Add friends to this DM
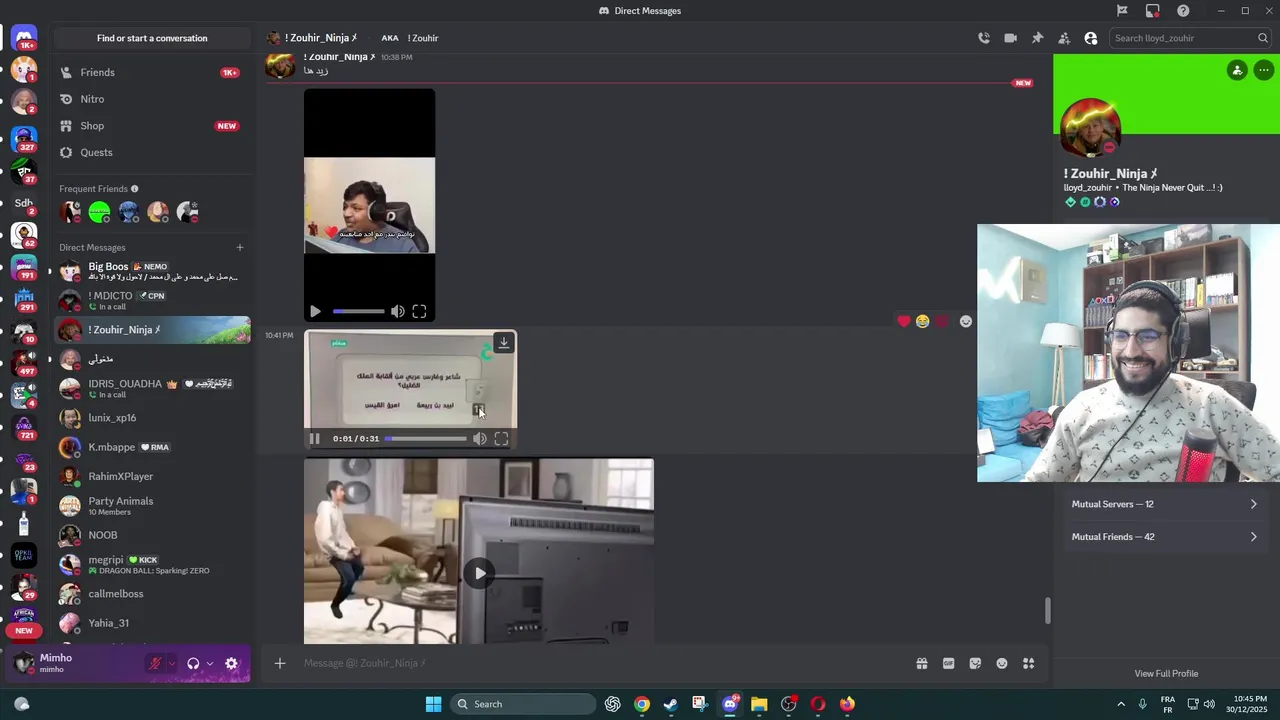Viewport: 1280px width, 720px height. click(1064, 38)
